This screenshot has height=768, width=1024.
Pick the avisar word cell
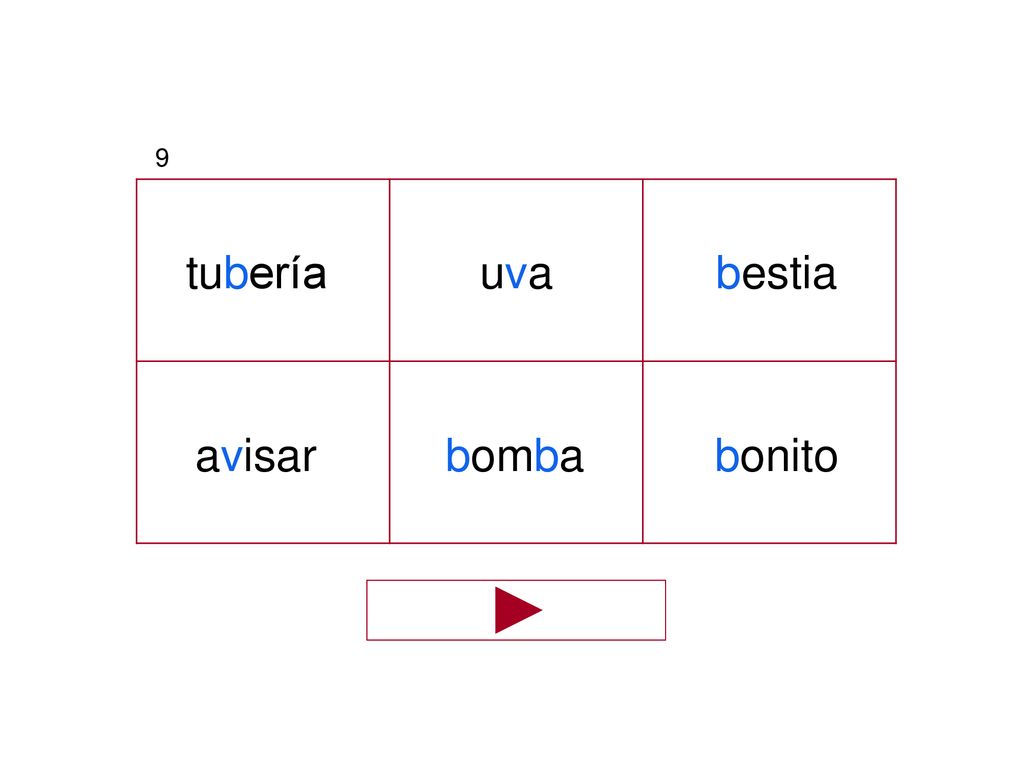pos(263,452)
